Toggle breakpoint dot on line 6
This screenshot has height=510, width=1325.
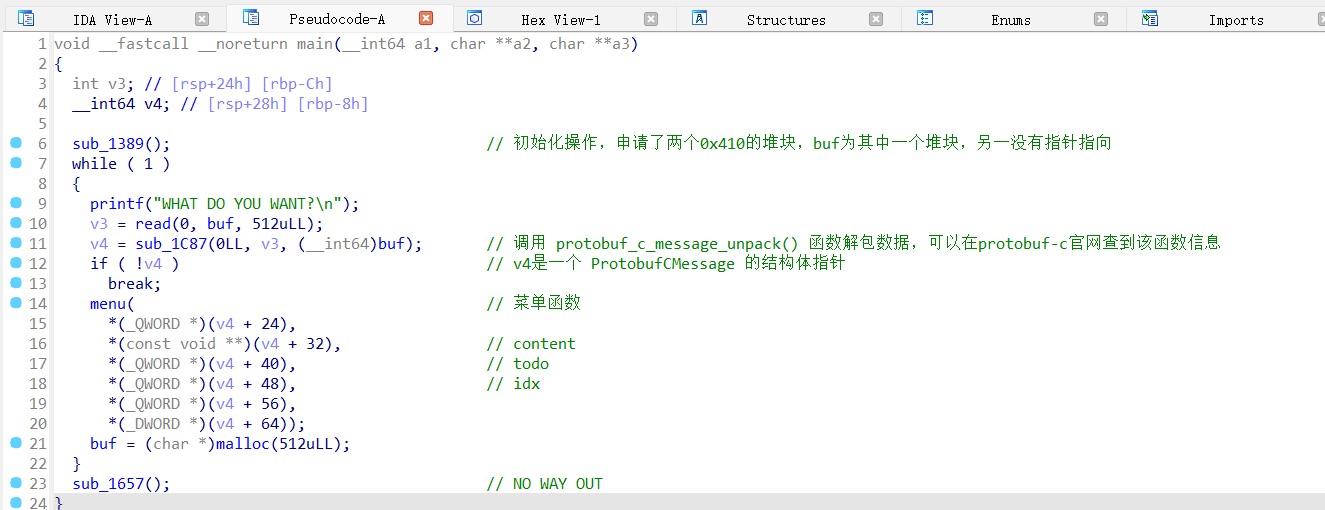coord(15,143)
